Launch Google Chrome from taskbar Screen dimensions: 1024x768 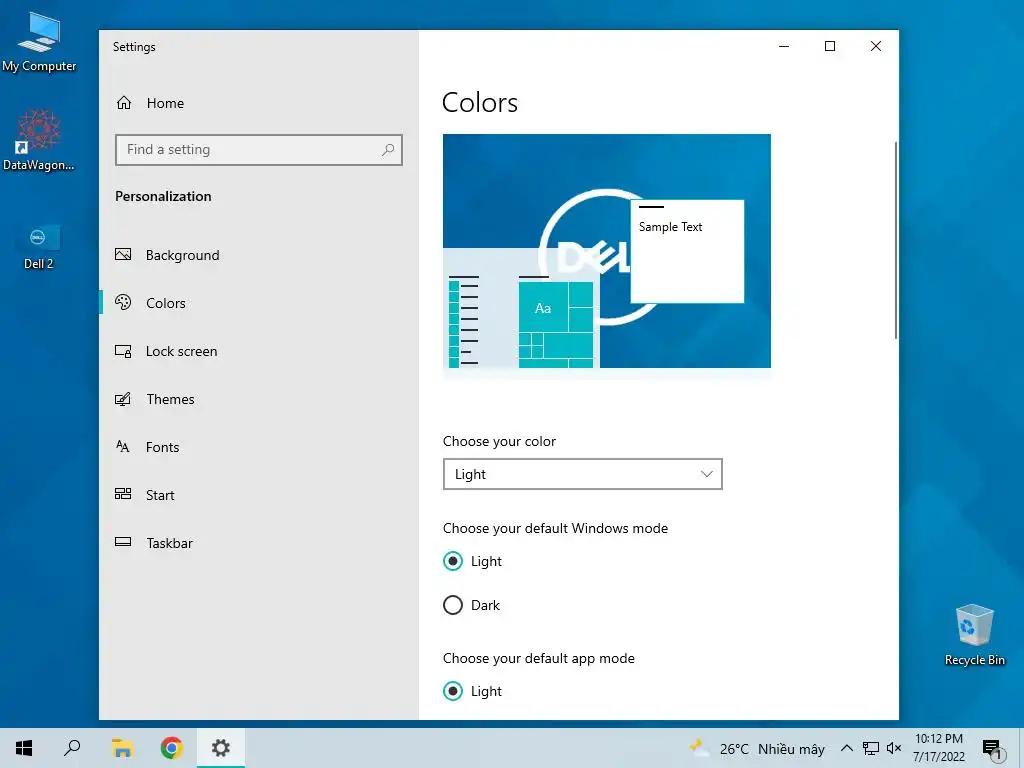coord(172,748)
